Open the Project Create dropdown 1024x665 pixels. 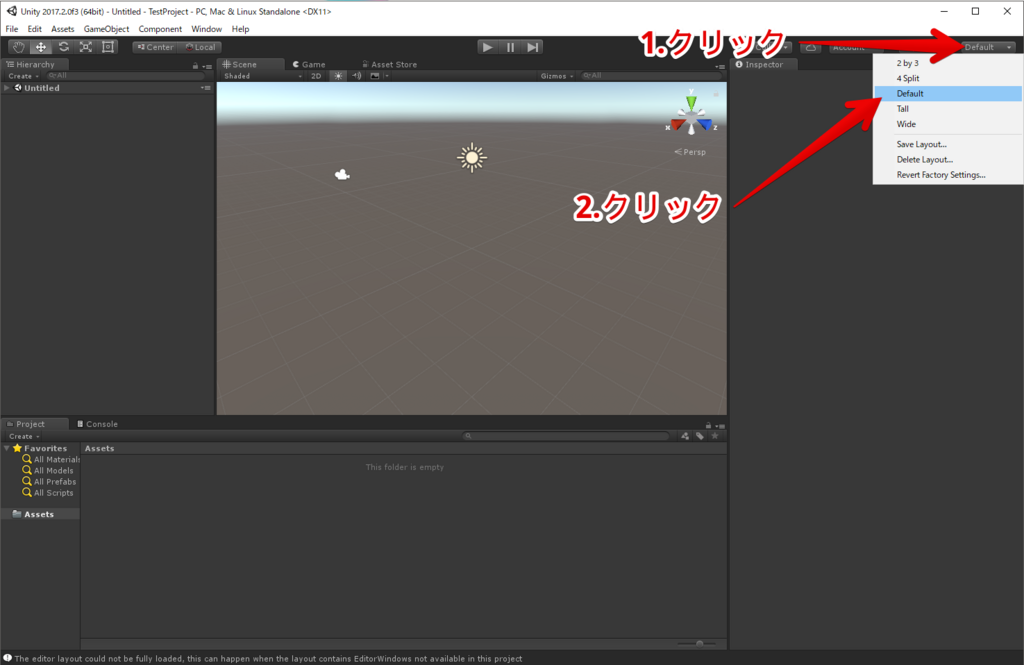pyautogui.click(x=24, y=436)
